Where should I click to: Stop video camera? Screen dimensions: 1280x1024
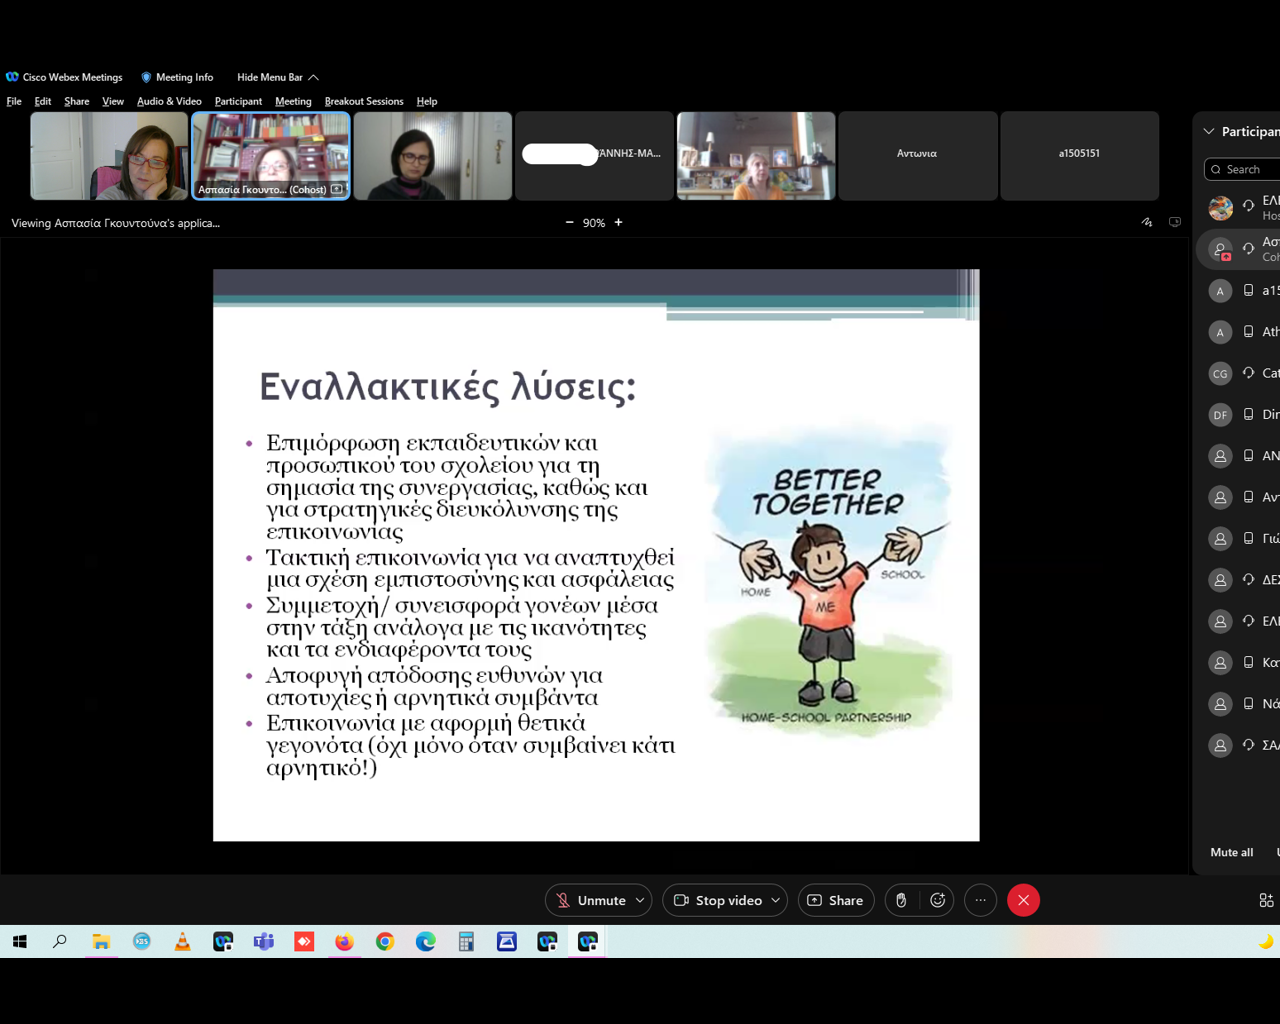coord(718,900)
